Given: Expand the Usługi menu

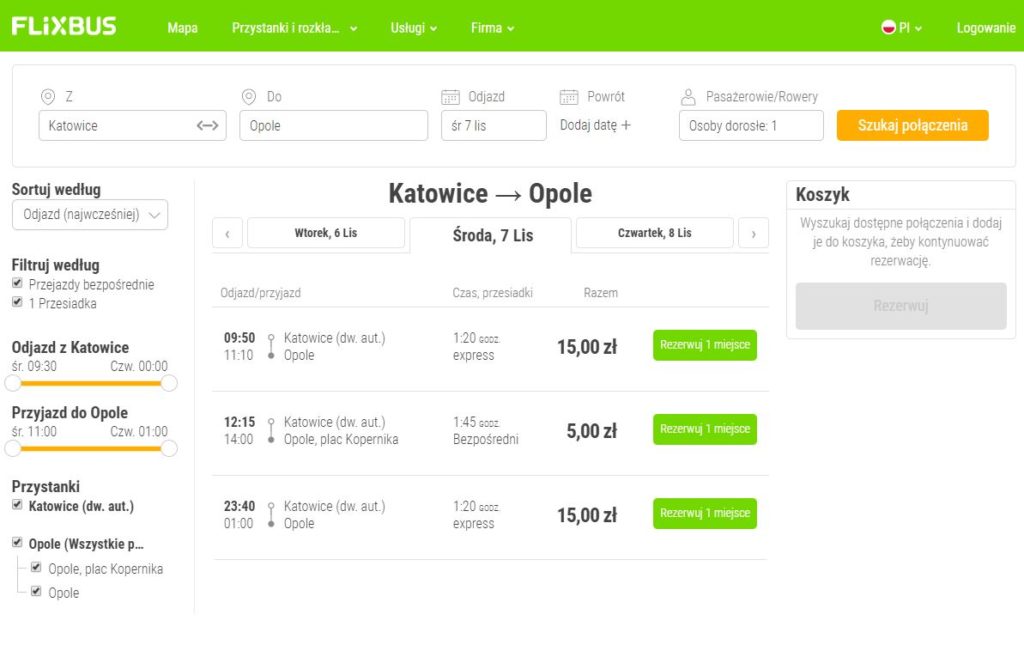Looking at the screenshot, I should (x=413, y=28).
